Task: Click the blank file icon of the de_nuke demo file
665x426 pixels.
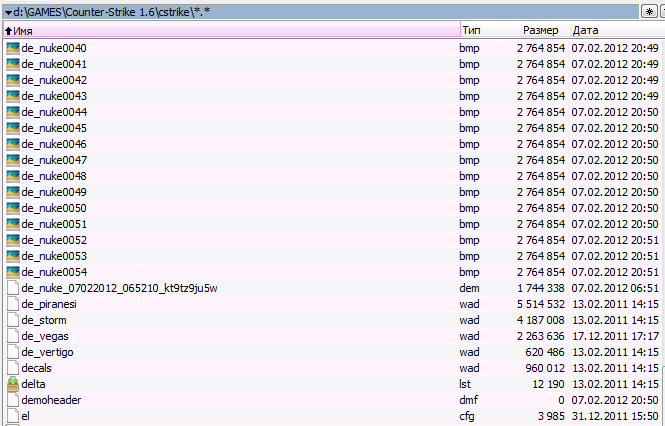Action: tap(13, 288)
